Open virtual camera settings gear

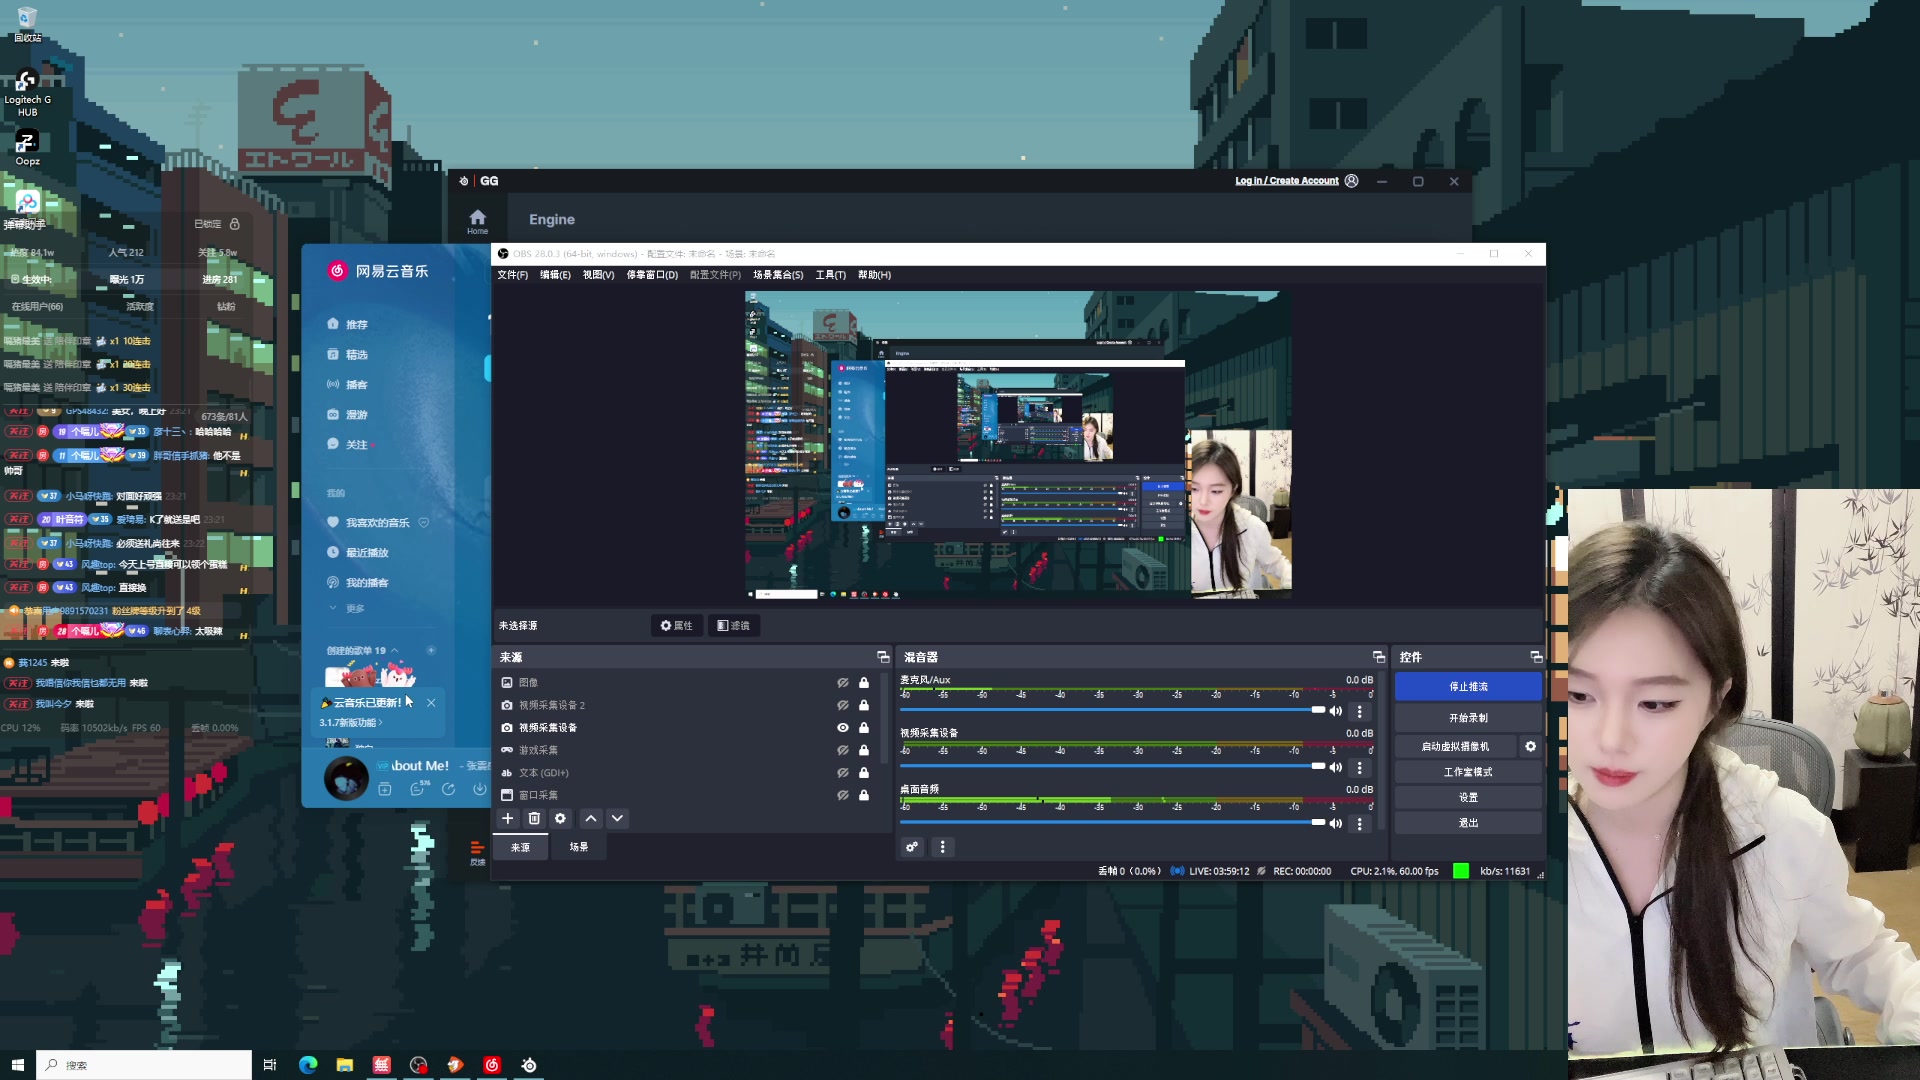(x=1530, y=747)
